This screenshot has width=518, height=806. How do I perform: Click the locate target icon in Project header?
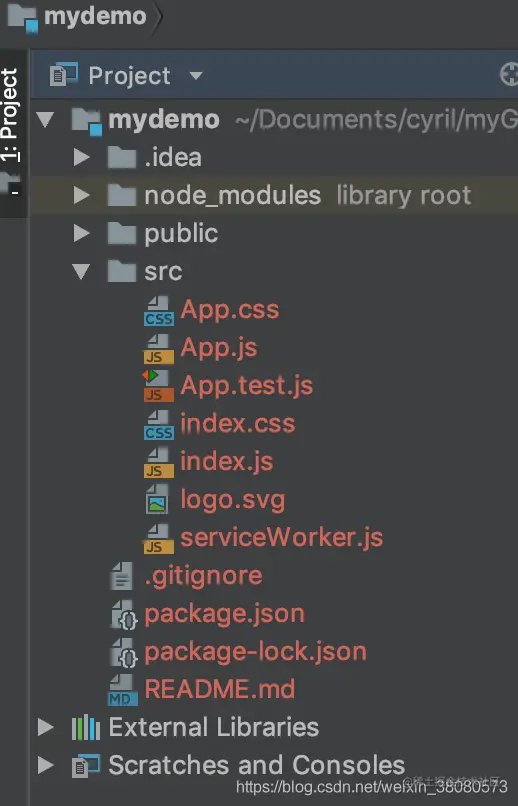pyautogui.click(x=509, y=75)
